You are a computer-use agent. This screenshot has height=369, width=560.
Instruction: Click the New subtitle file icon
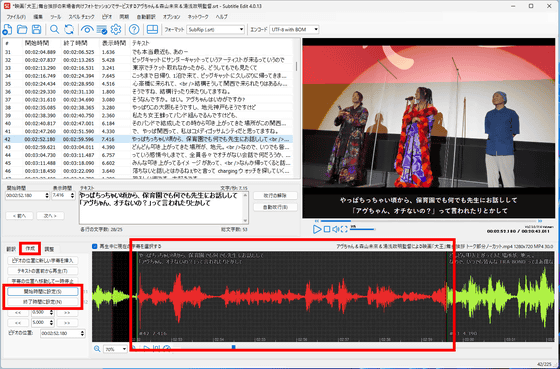pyautogui.click(x=7, y=29)
